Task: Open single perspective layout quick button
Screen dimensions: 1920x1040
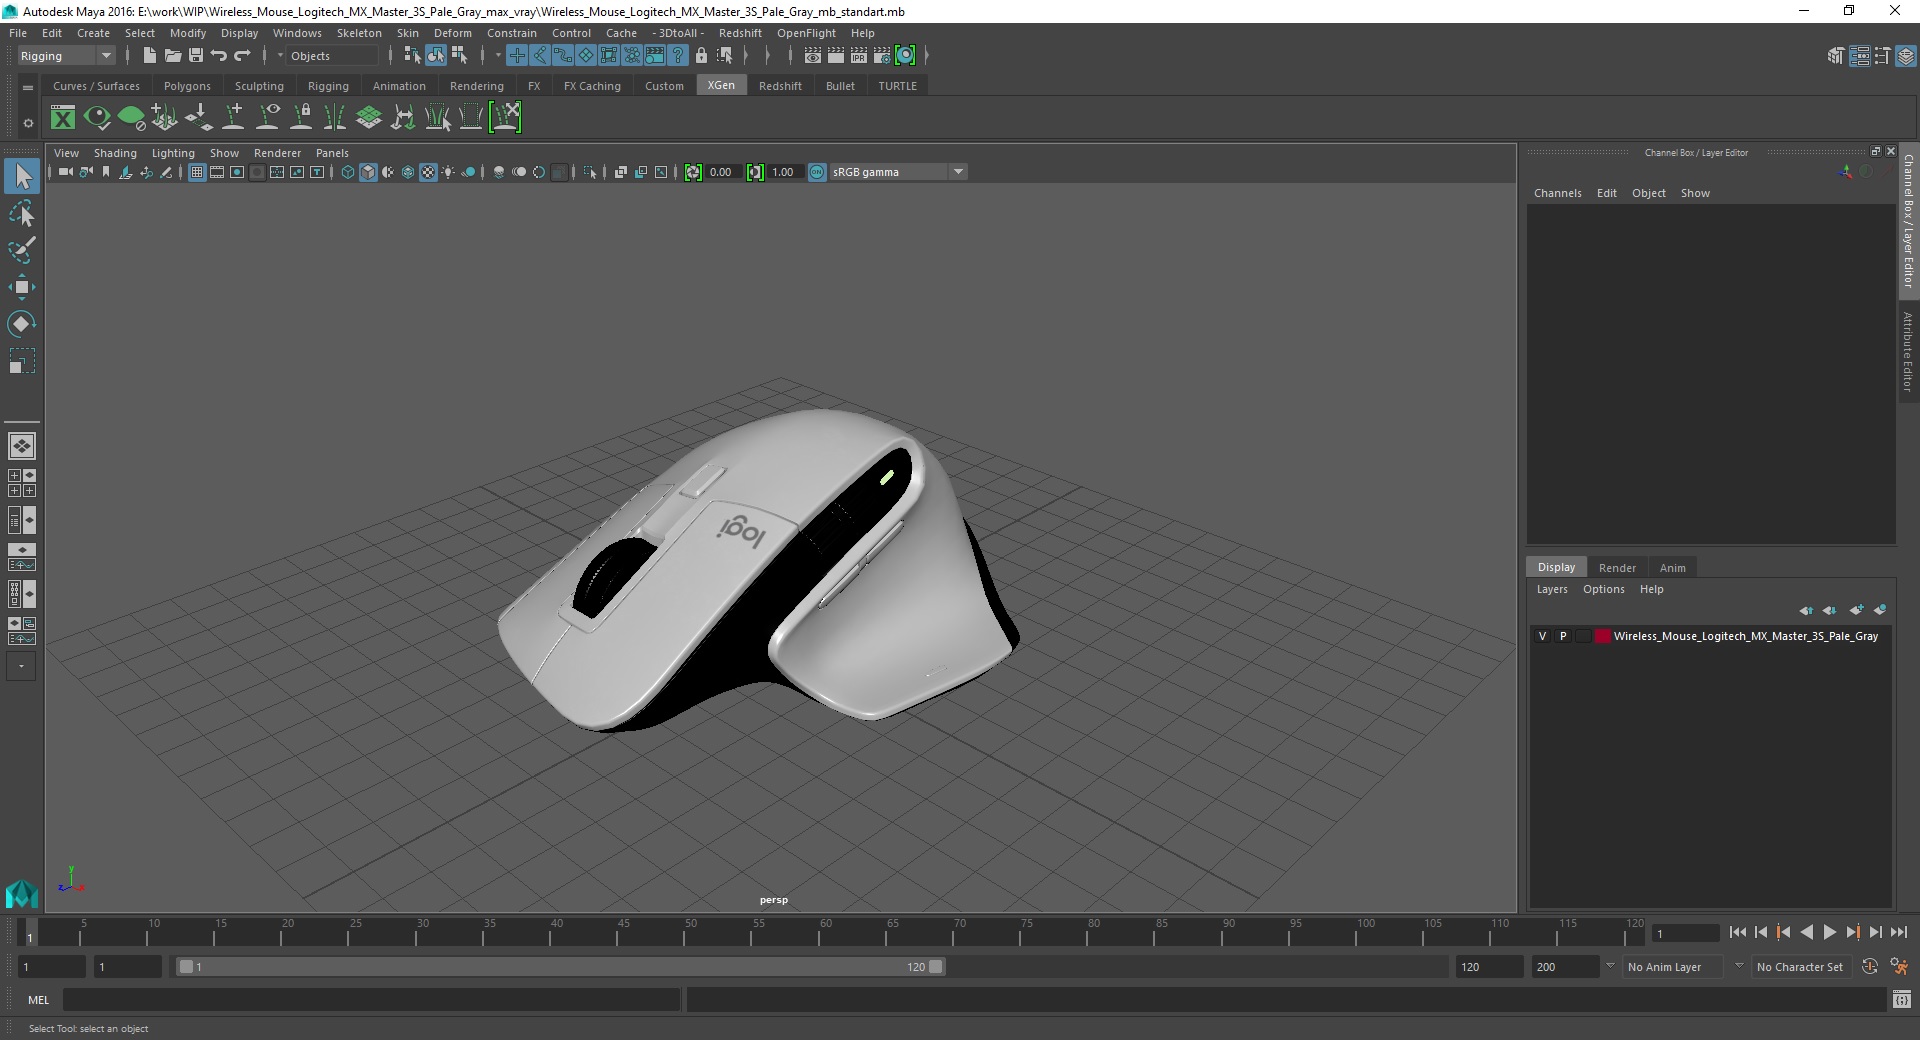Action: pos(21,446)
